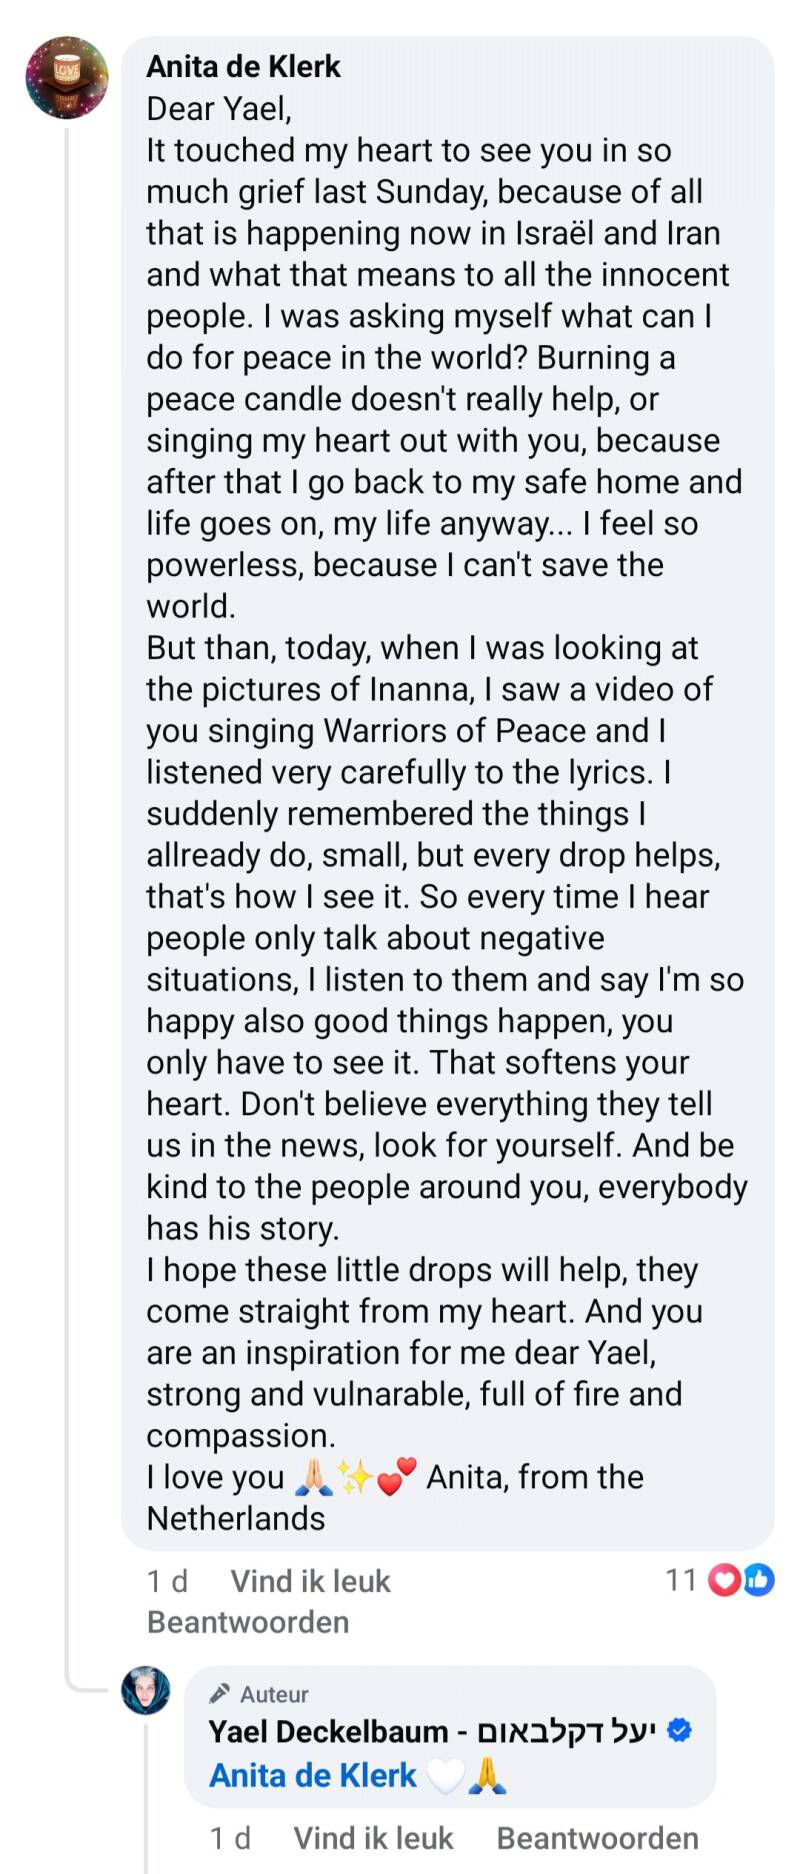
Task: Click the Auteur label text
Action: (274, 1694)
